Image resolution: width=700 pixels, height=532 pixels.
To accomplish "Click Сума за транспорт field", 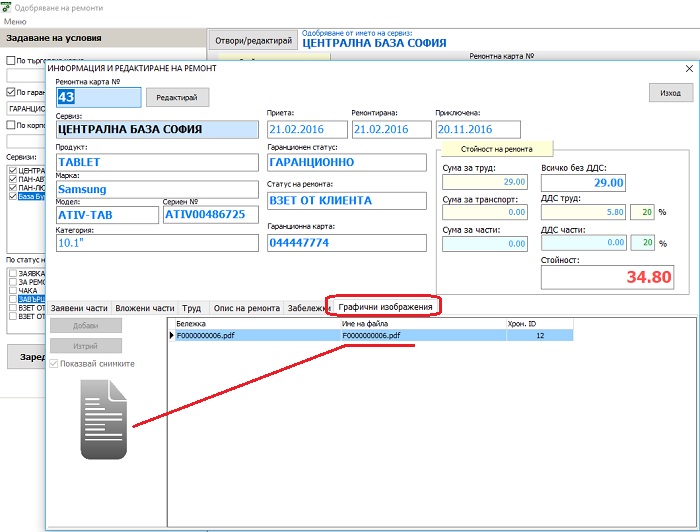I will [x=485, y=212].
